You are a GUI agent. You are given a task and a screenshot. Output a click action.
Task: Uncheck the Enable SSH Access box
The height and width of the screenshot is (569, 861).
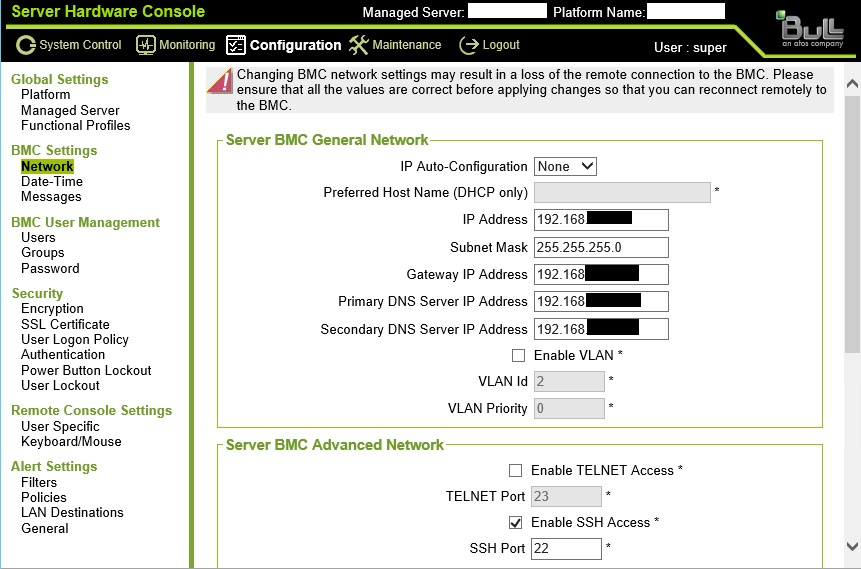[x=515, y=522]
